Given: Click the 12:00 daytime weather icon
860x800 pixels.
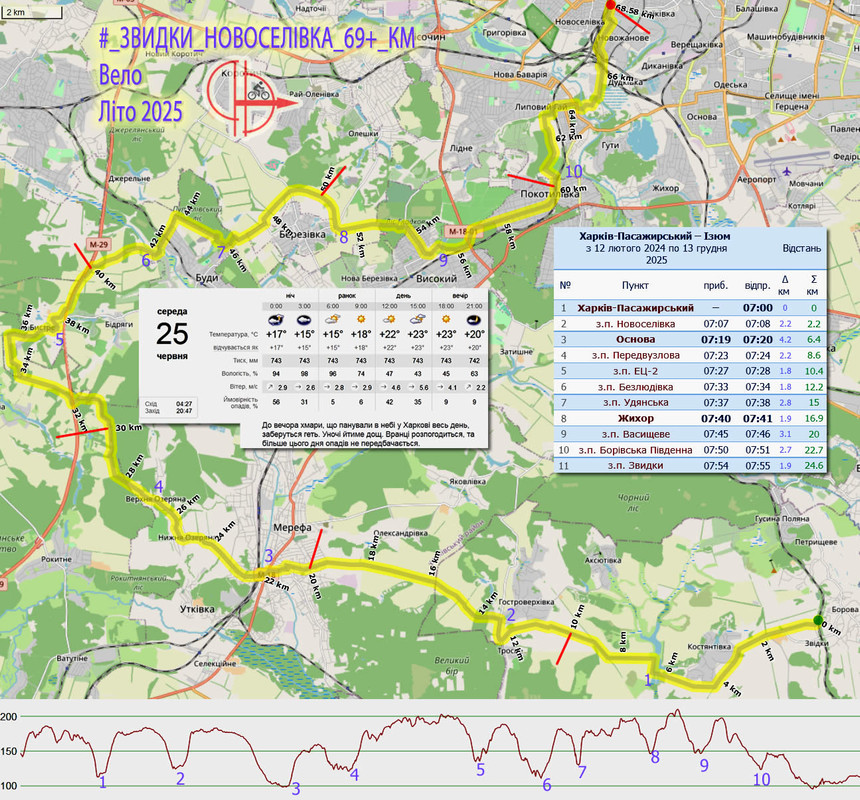Looking at the screenshot, I should click(389, 320).
